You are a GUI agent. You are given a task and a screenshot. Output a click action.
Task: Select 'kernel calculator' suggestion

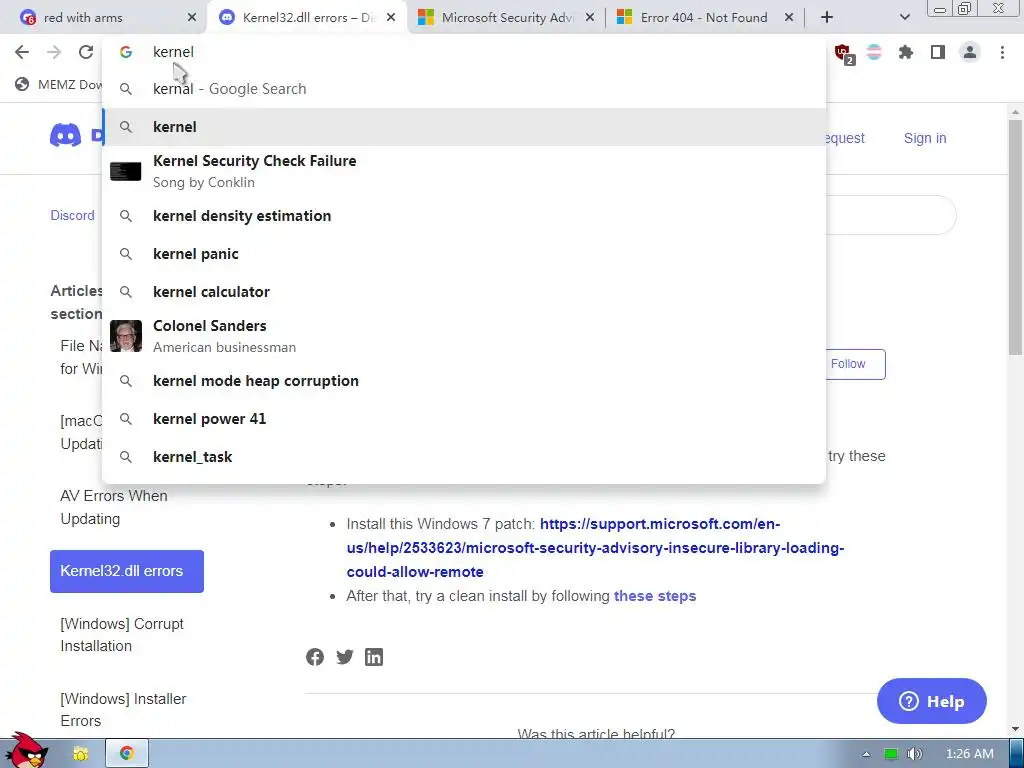[x=464, y=292]
